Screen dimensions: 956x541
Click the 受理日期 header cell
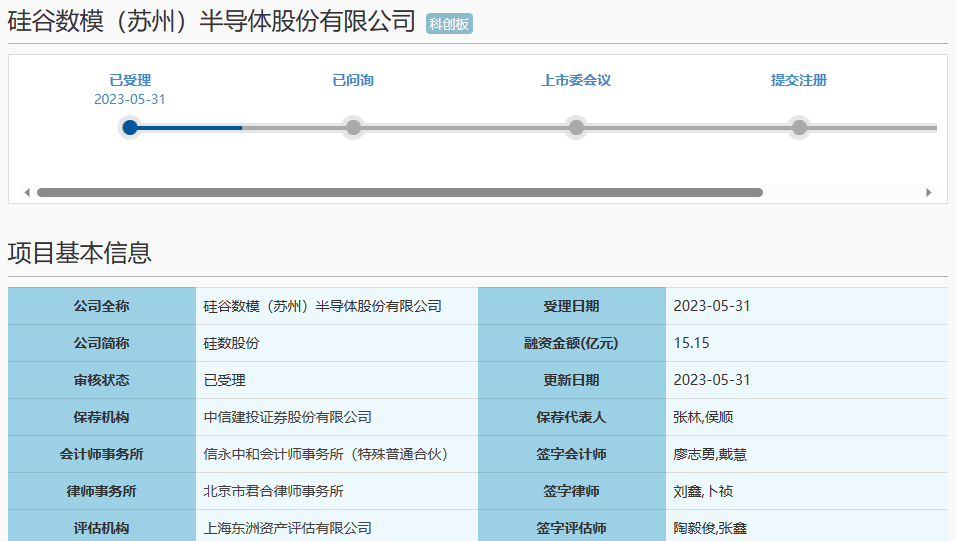(x=572, y=306)
